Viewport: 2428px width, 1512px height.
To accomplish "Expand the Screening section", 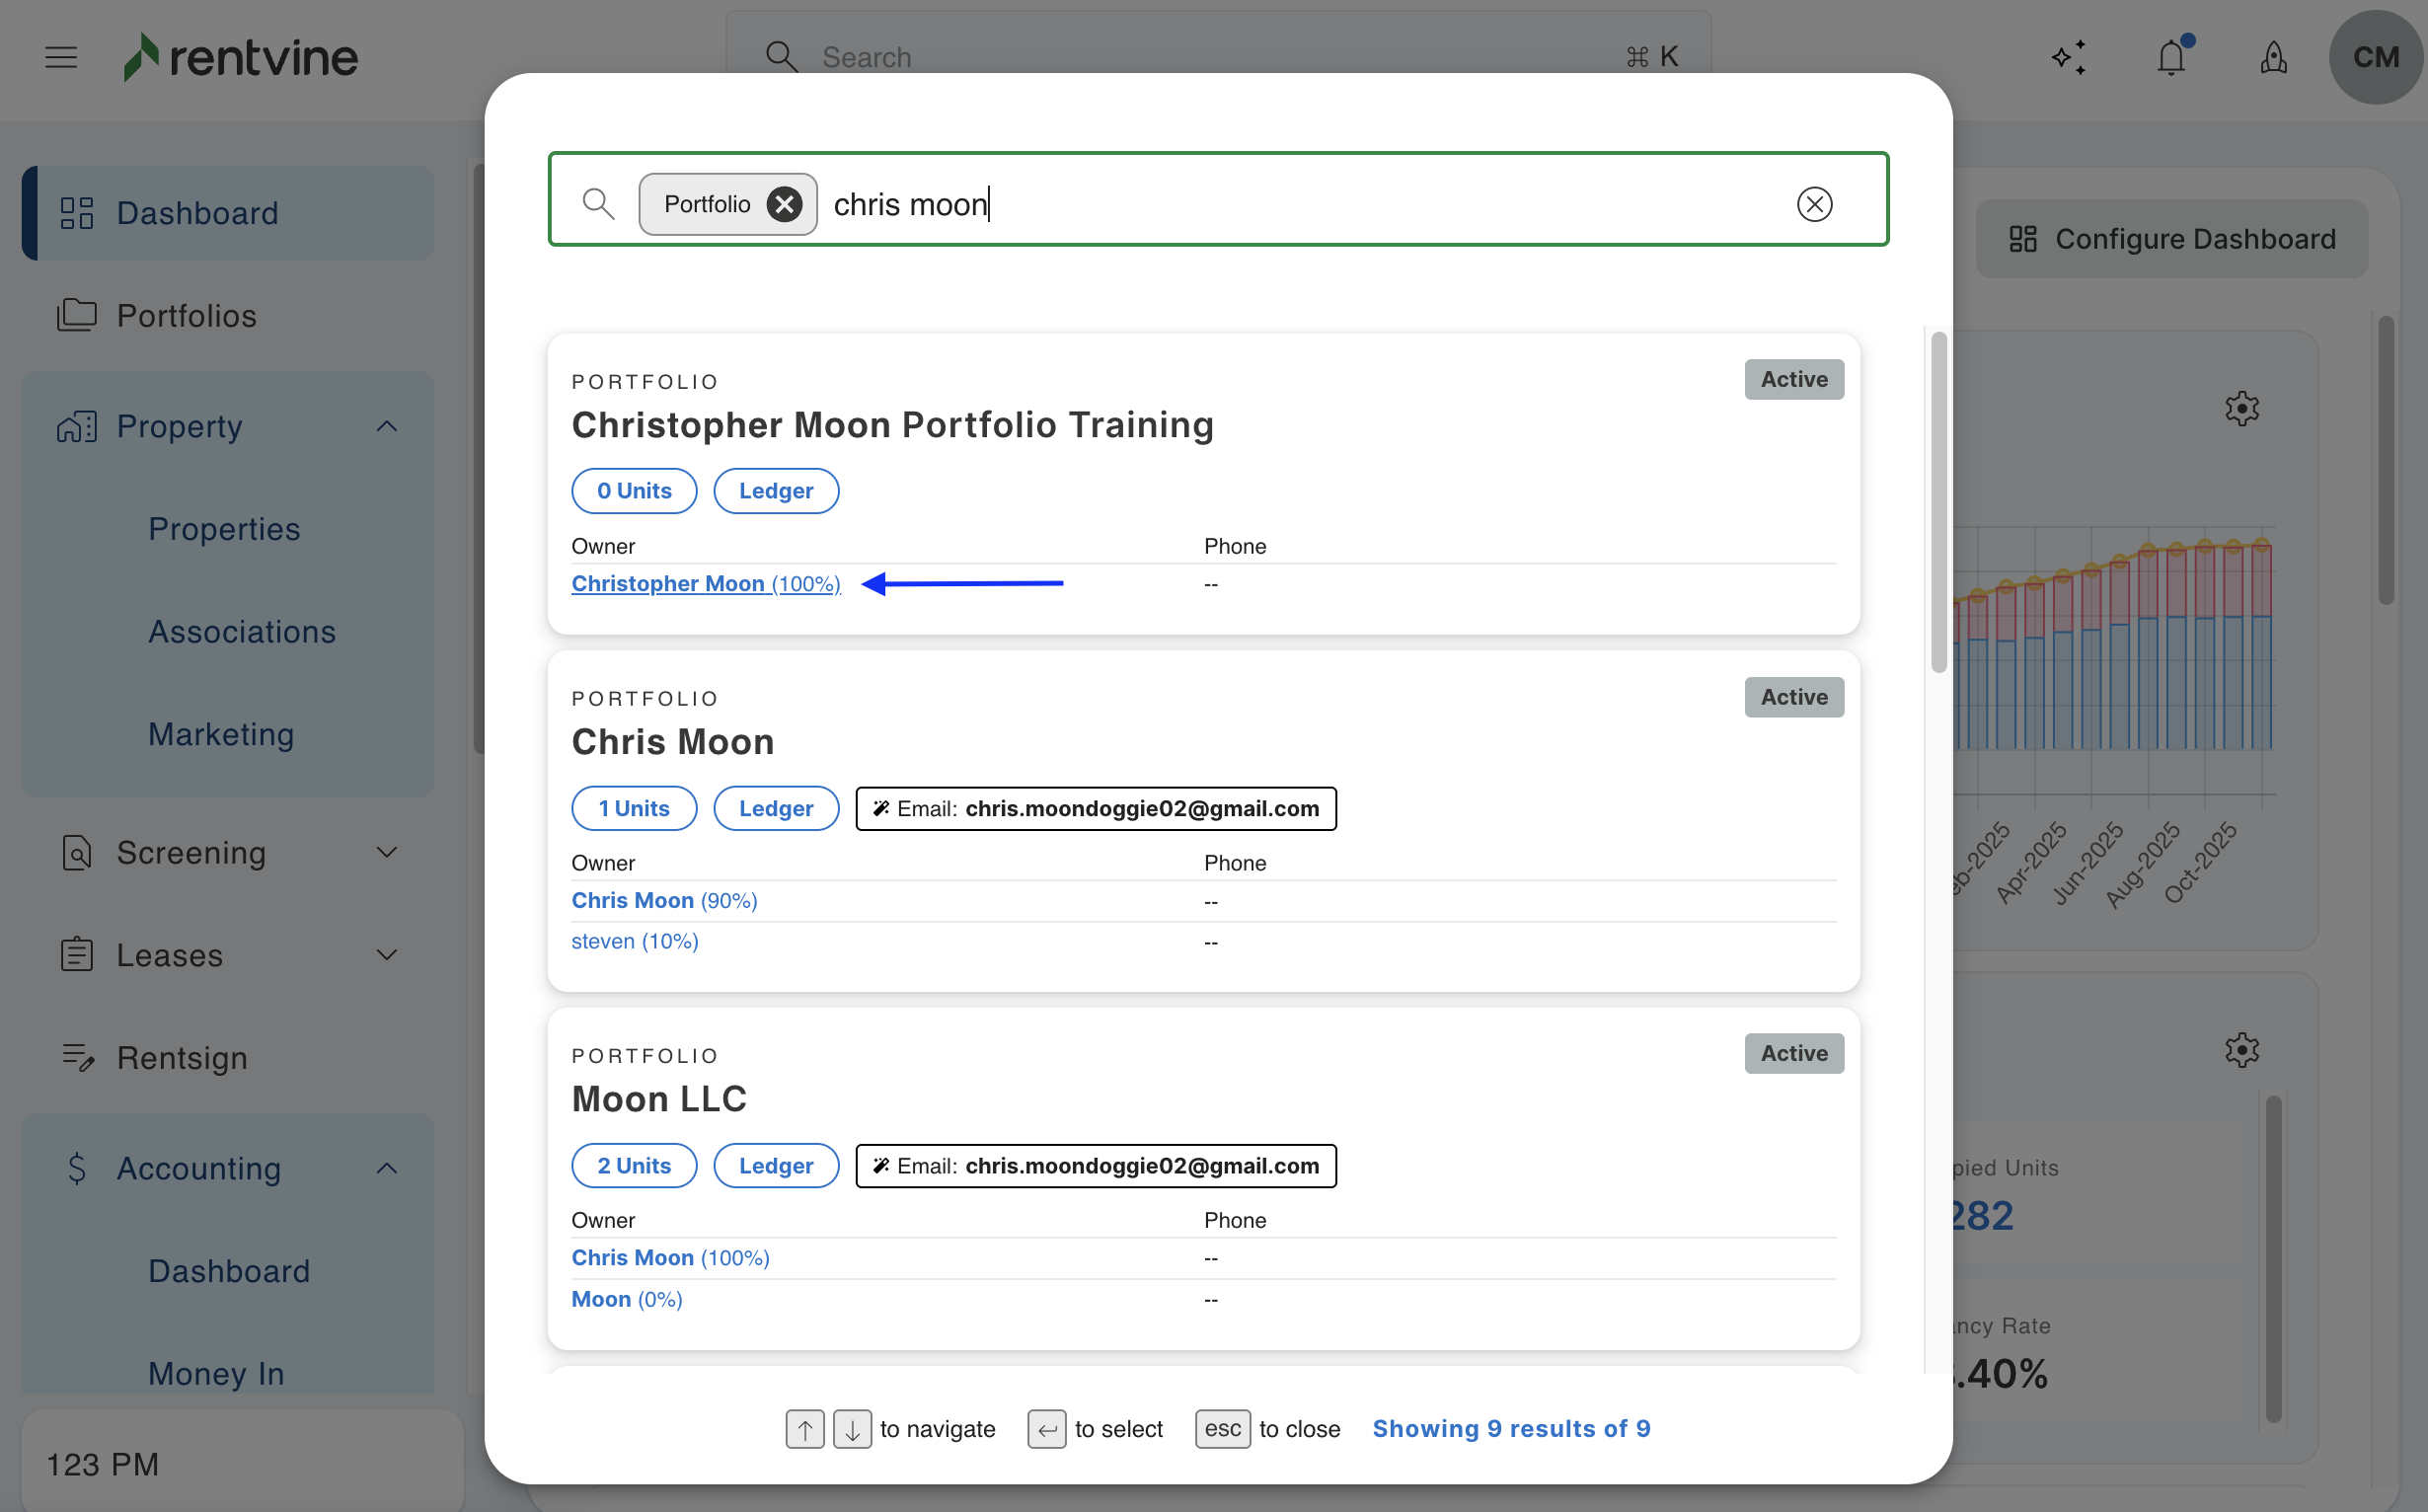I will pyautogui.click(x=387, y=853).
